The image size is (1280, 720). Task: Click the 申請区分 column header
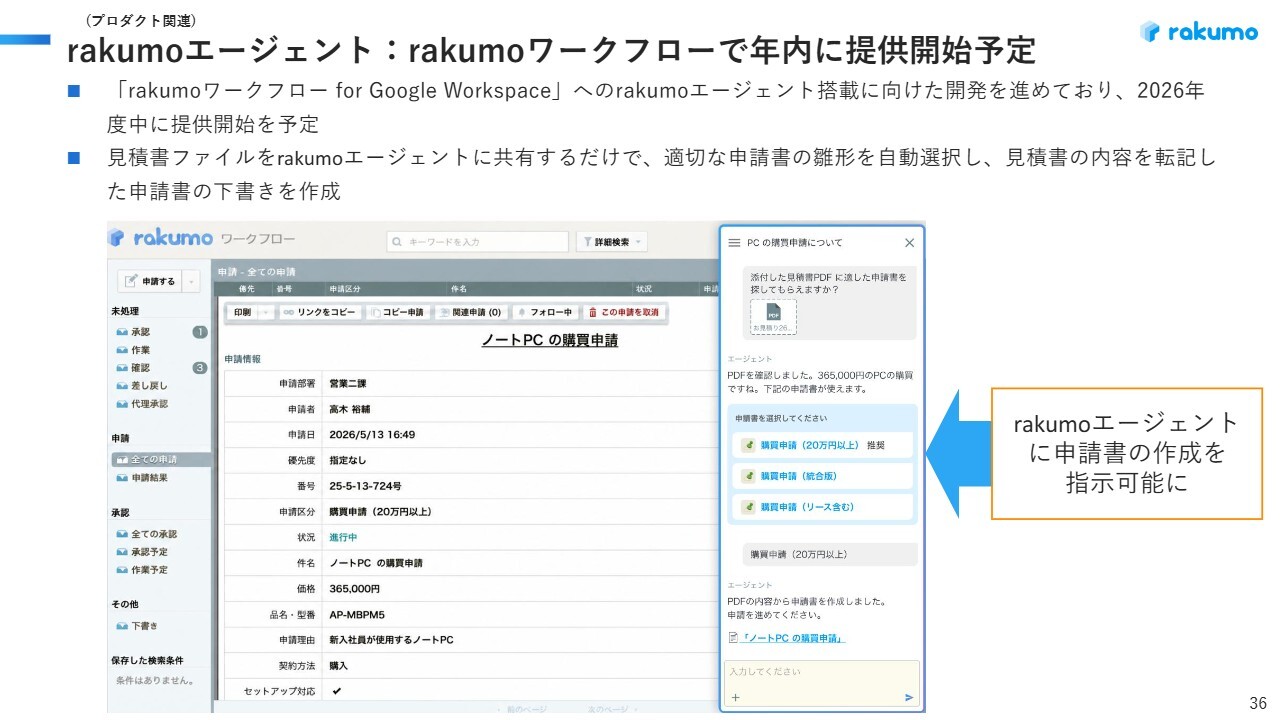pyautogui.click(x=344, y=289)
